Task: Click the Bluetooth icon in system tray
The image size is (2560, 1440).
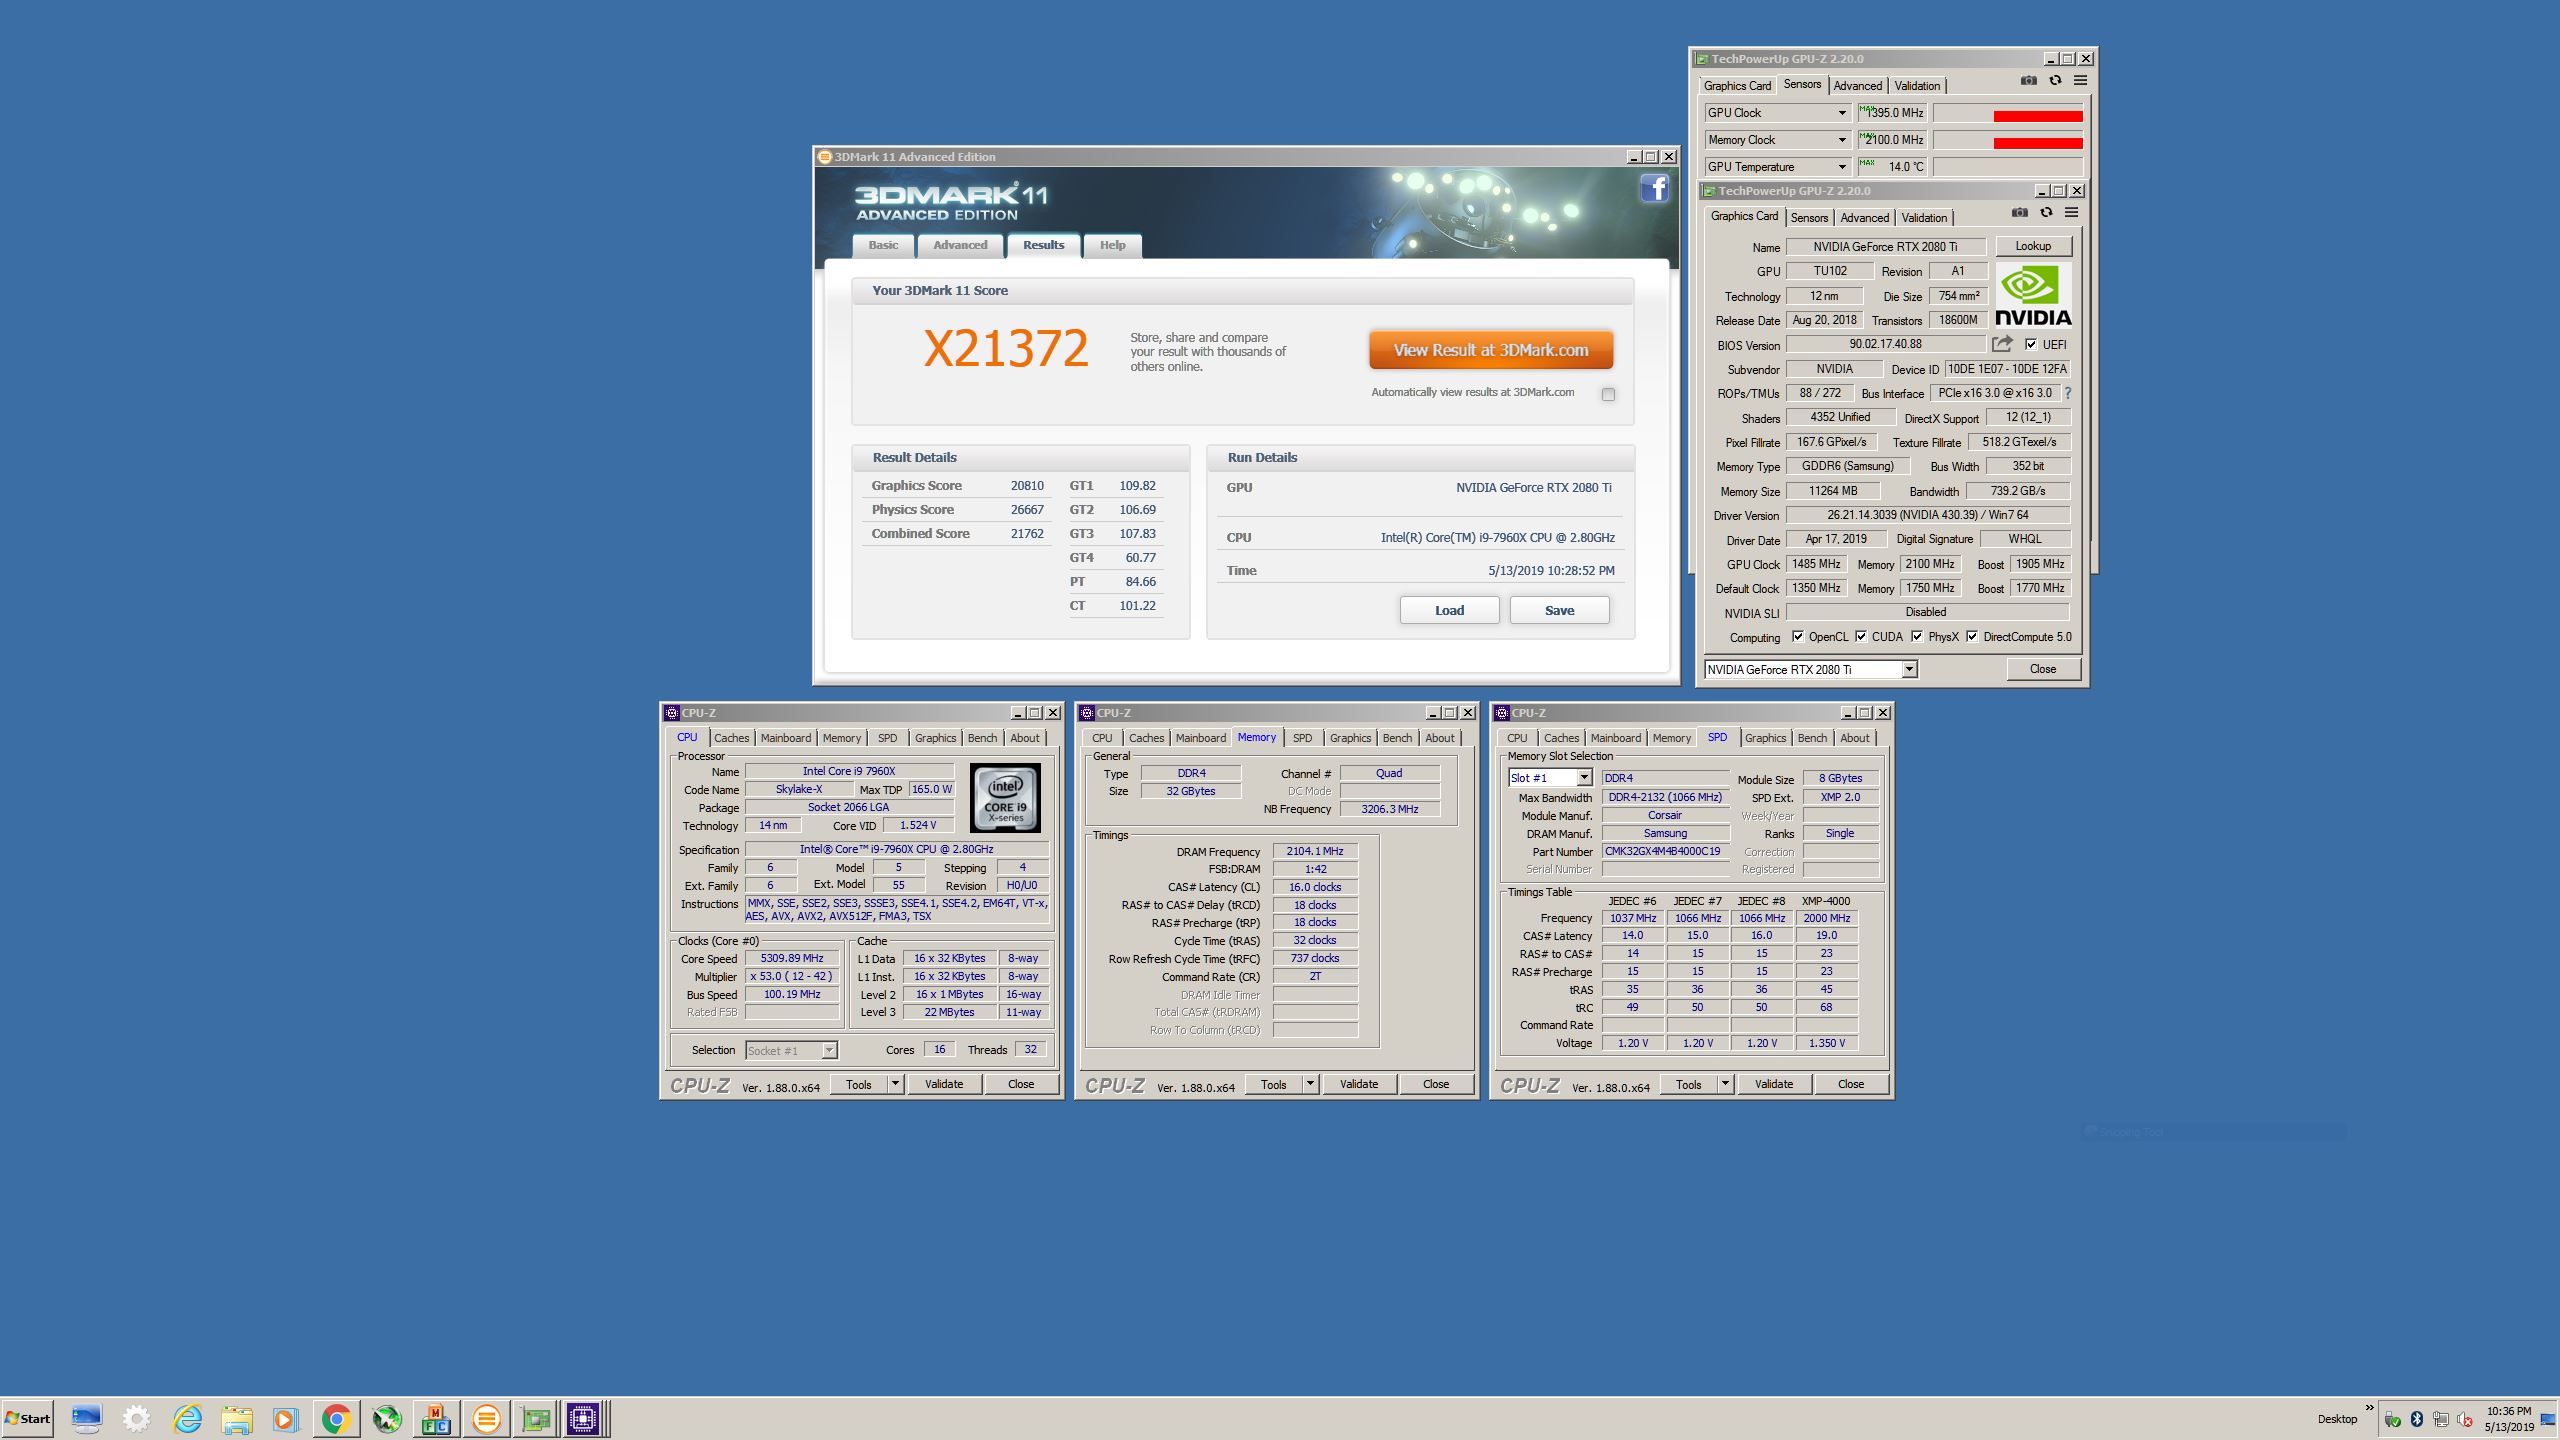Action: point(2417,1419)
